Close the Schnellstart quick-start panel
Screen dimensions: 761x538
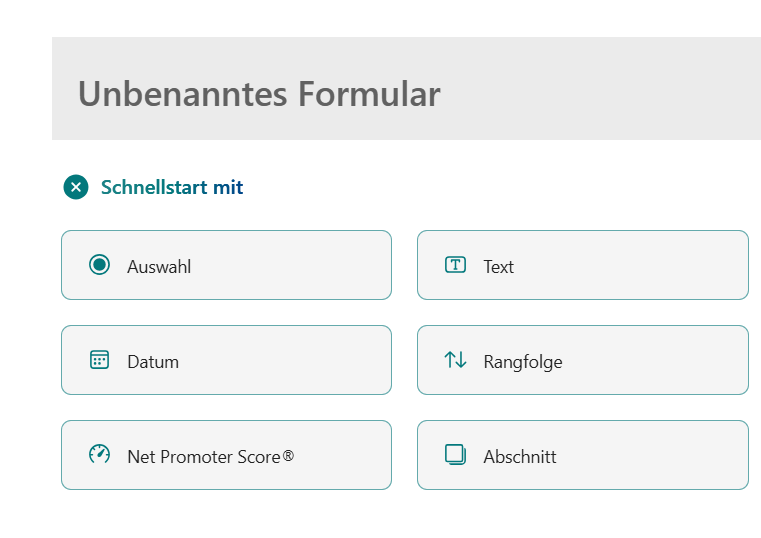76,187
